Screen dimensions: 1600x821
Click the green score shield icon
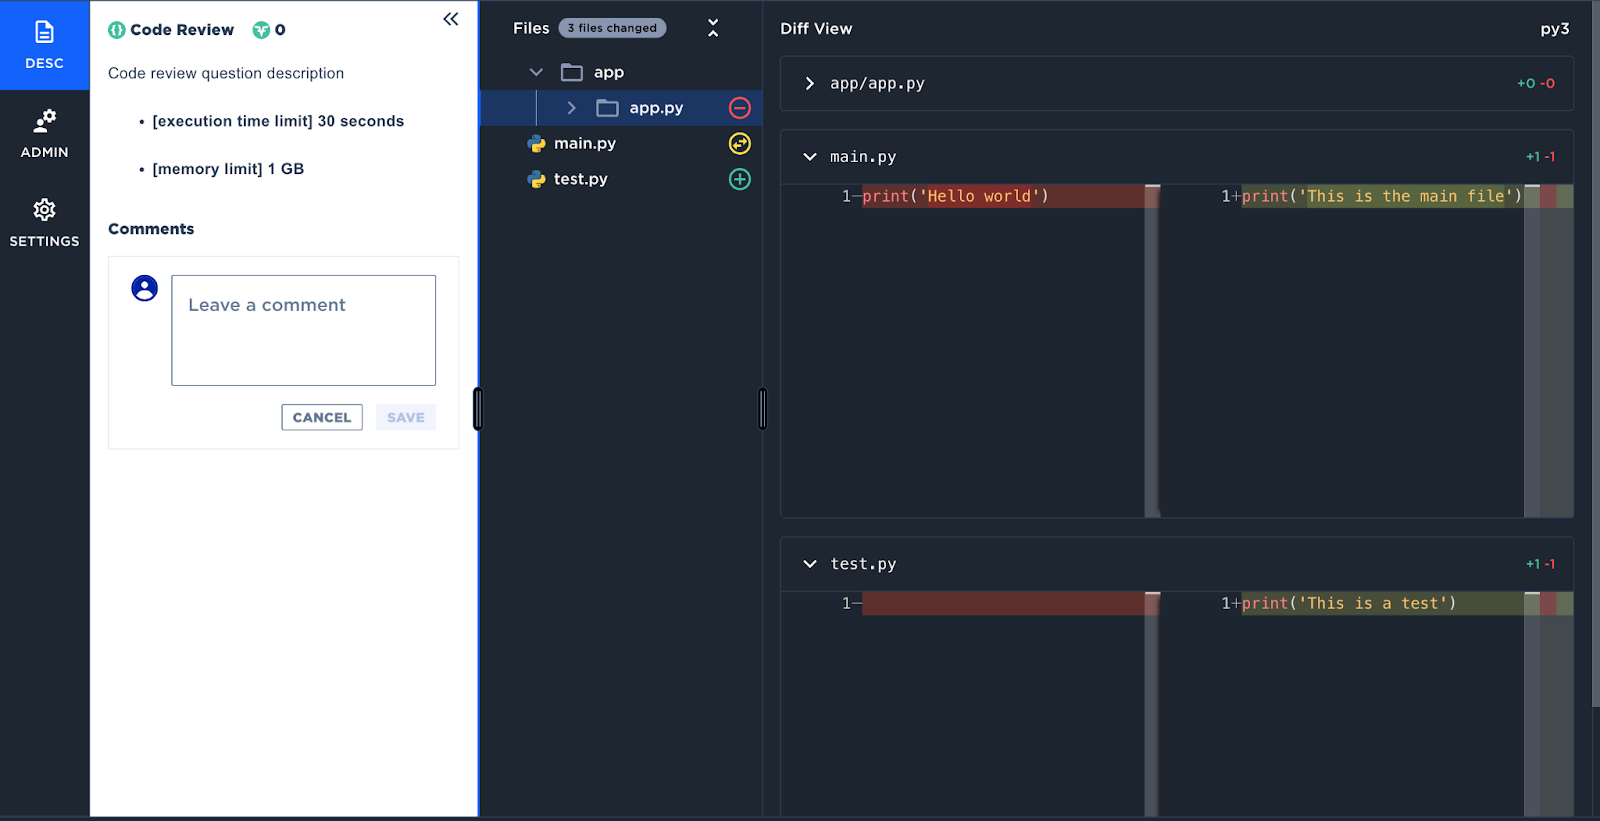click(261, 30)
